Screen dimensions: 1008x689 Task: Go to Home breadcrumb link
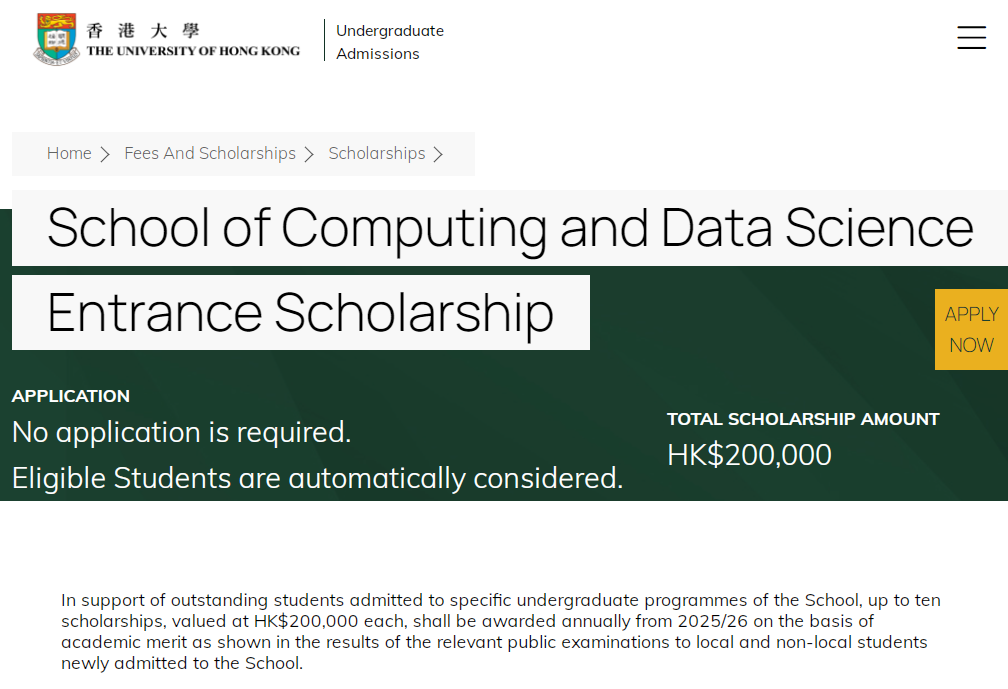(69, 154)
